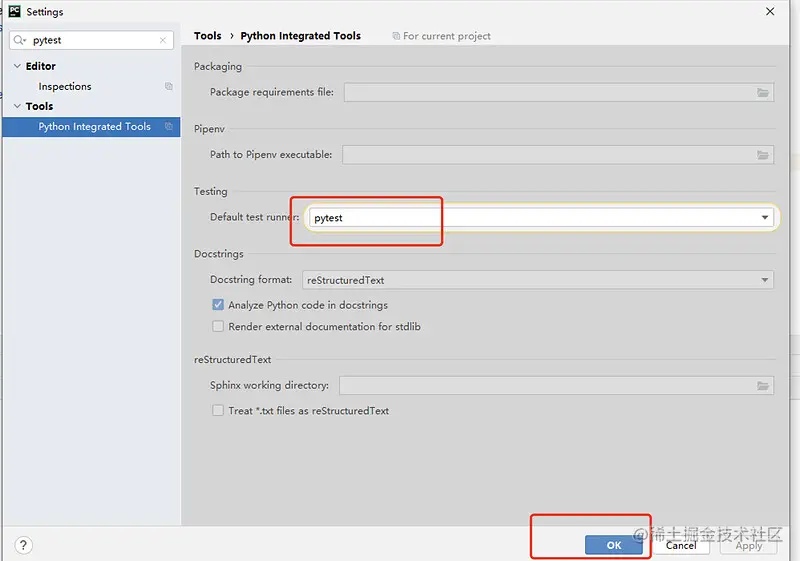Screen dimensions: 800x561
Task: Click the Sphinx working directory field
Action: (x=557, y=386)
